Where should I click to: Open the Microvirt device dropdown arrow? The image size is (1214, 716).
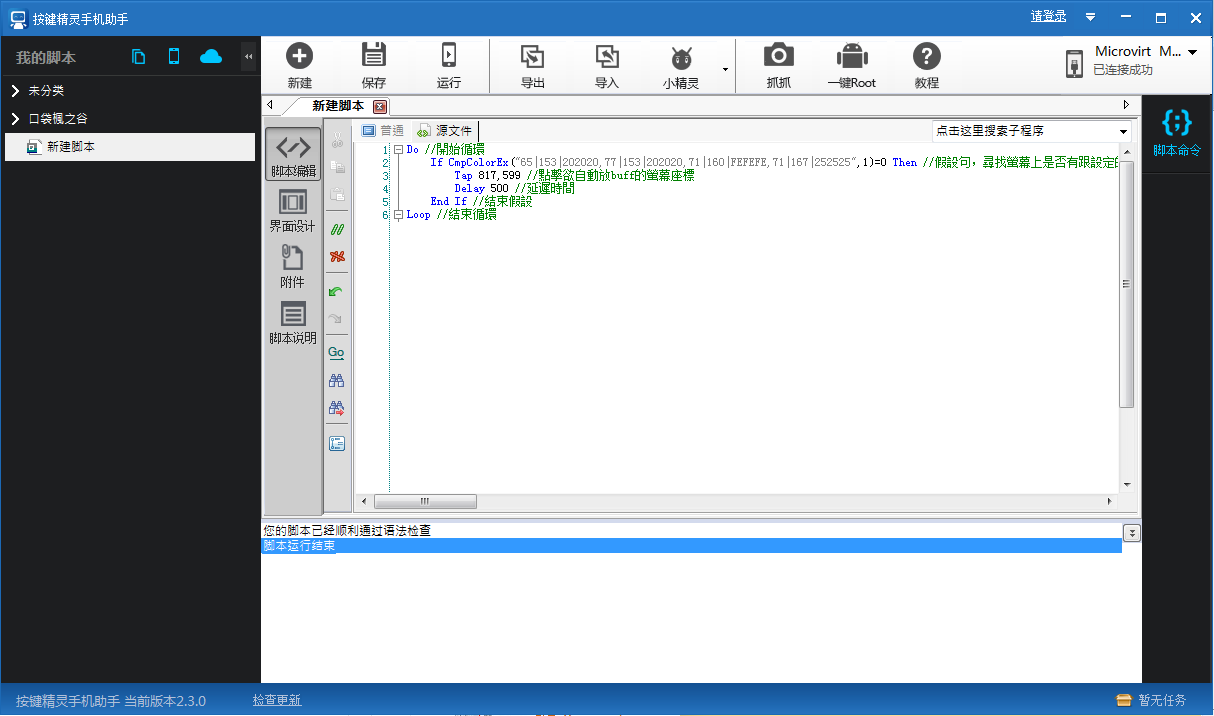click(1192, 52)
